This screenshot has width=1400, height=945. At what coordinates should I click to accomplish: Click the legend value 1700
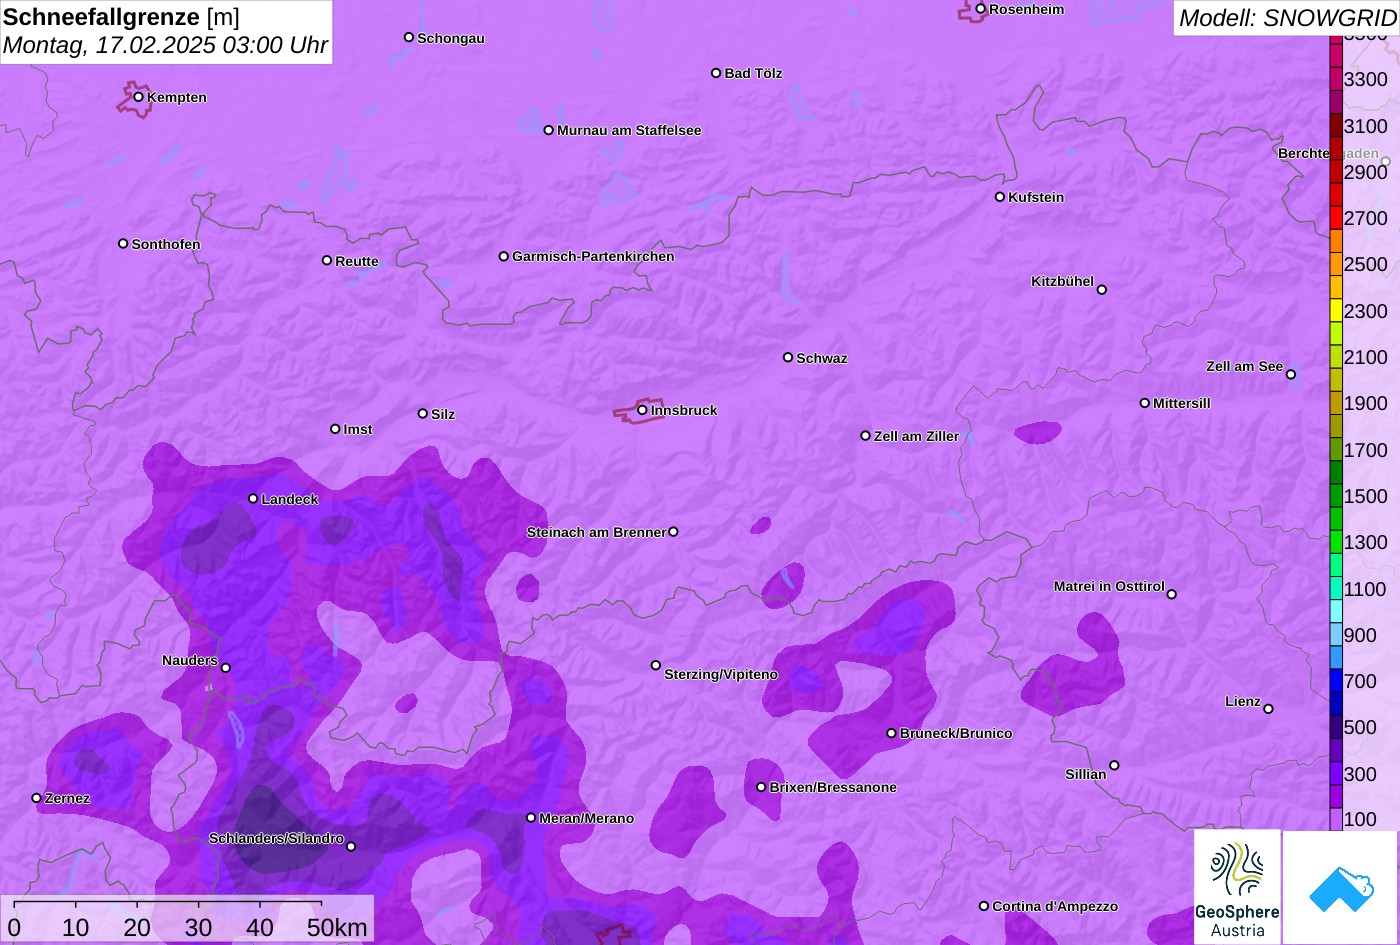pos(1366,450)
